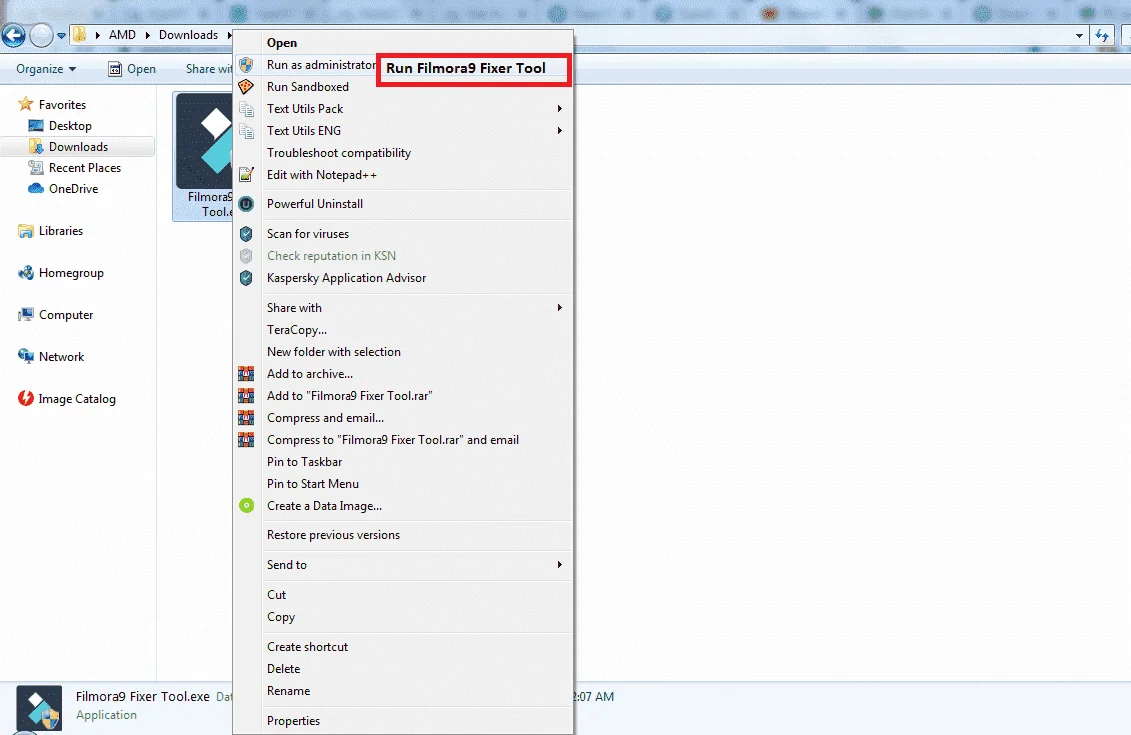Screen dimensions: 1131x735
Task: Click the Explorer Forward arrow button
Action: point(41,35)
